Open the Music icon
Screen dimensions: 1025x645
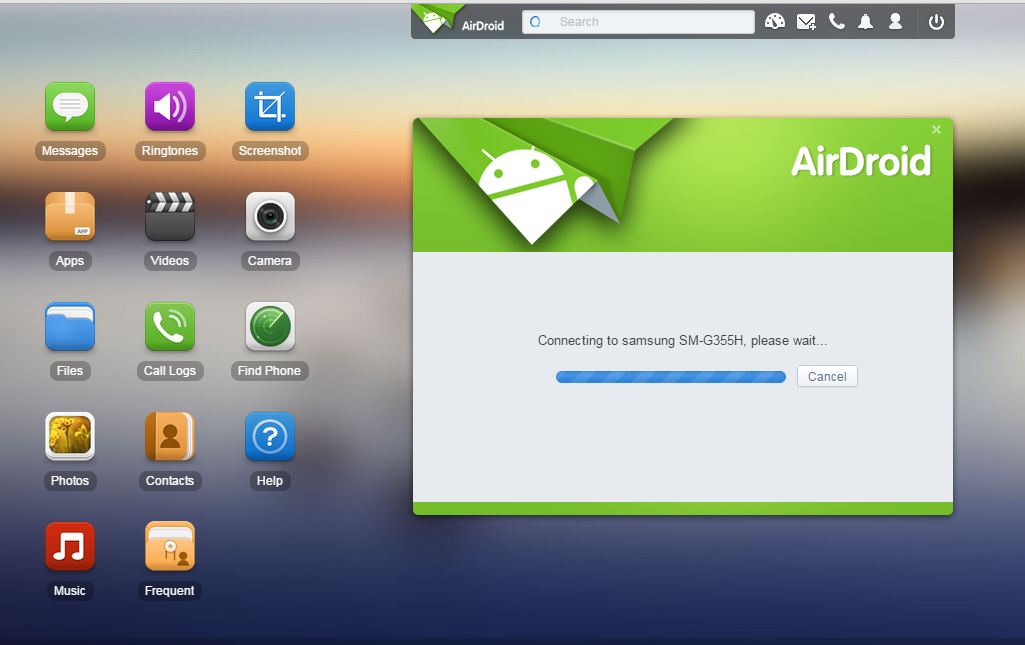pos(70,546)
